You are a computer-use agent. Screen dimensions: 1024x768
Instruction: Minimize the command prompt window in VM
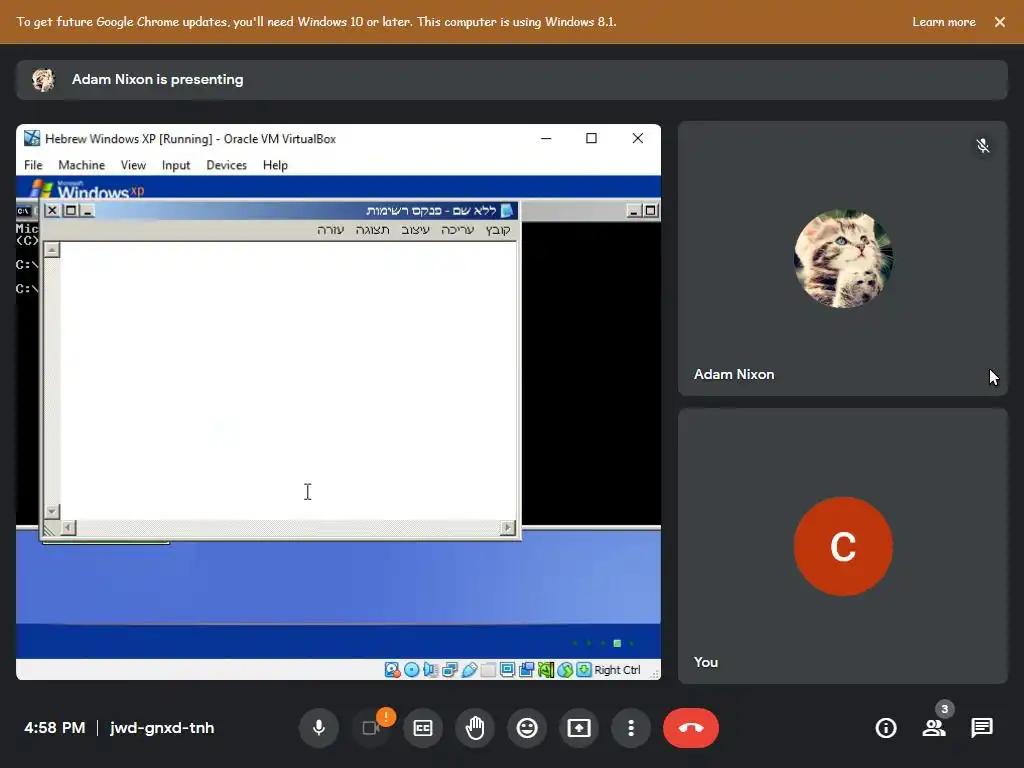[633, 211]
